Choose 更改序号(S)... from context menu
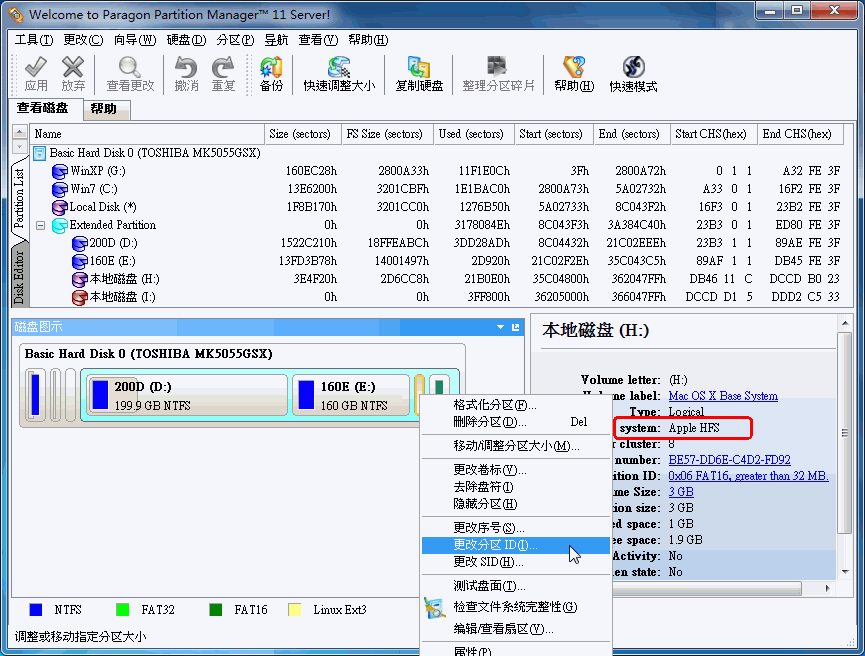This screenshot has height=656, width=865. point(516,527)
